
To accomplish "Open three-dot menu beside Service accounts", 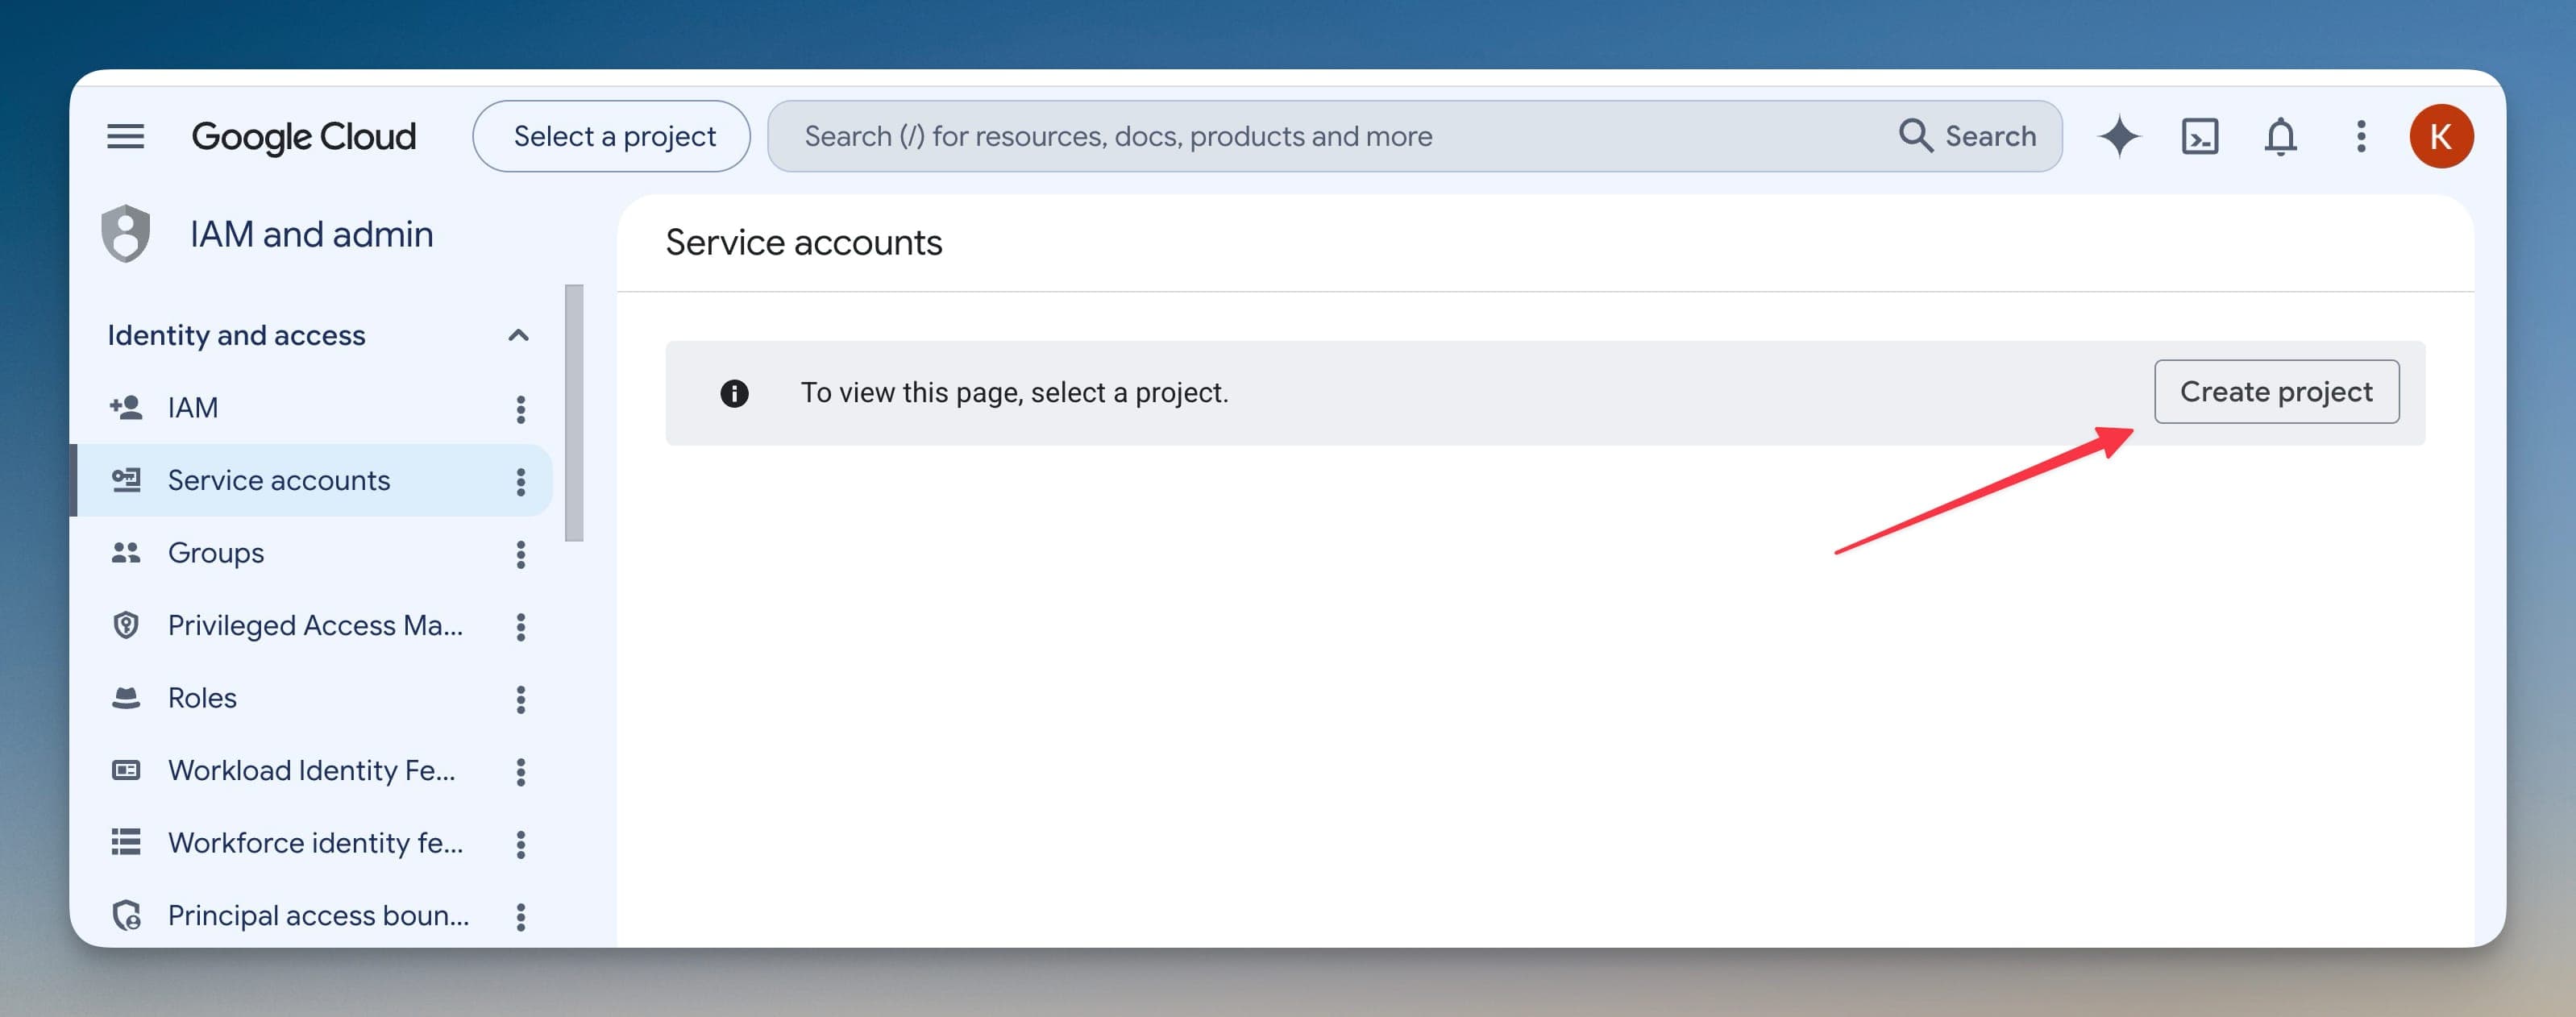I will 520,481.
